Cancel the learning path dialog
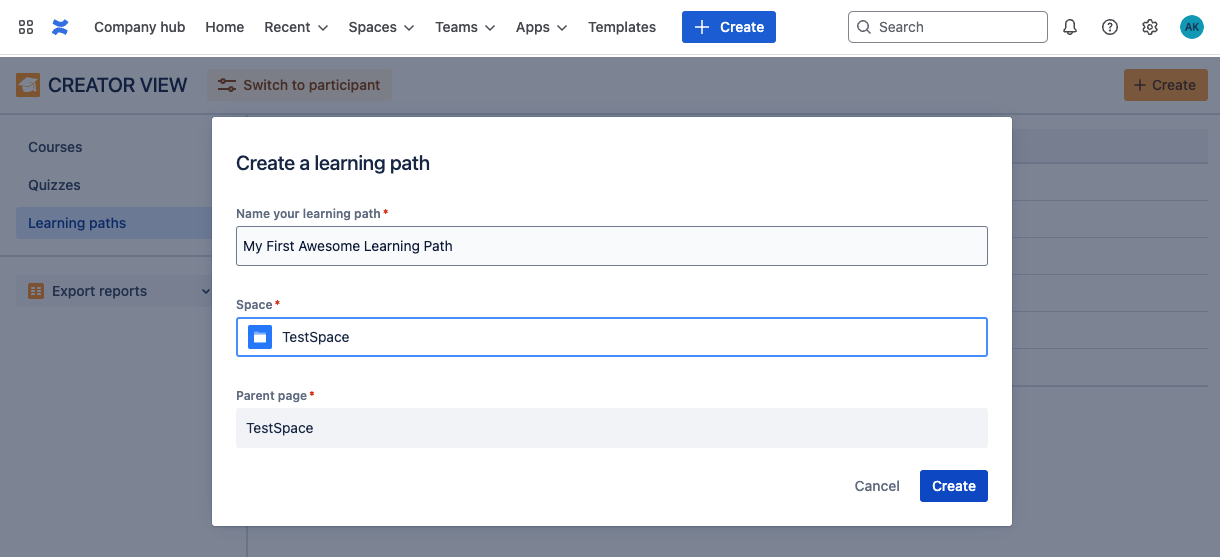1220x557 pixels. tap(877, 486)
